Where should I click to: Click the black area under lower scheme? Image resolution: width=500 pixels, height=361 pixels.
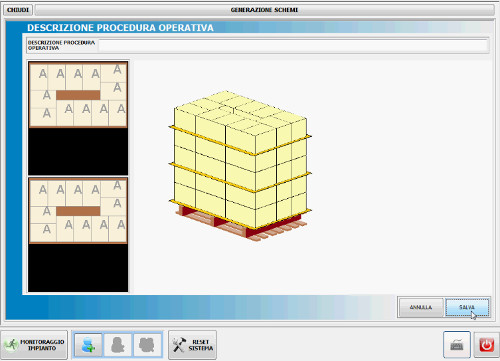[x=78, y=268]
